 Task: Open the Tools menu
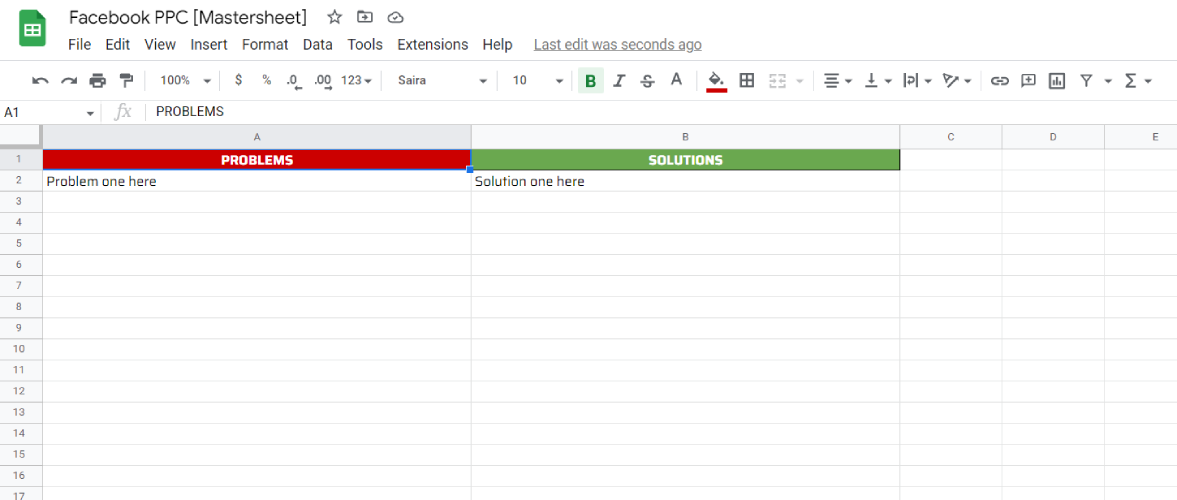point(365,45)
